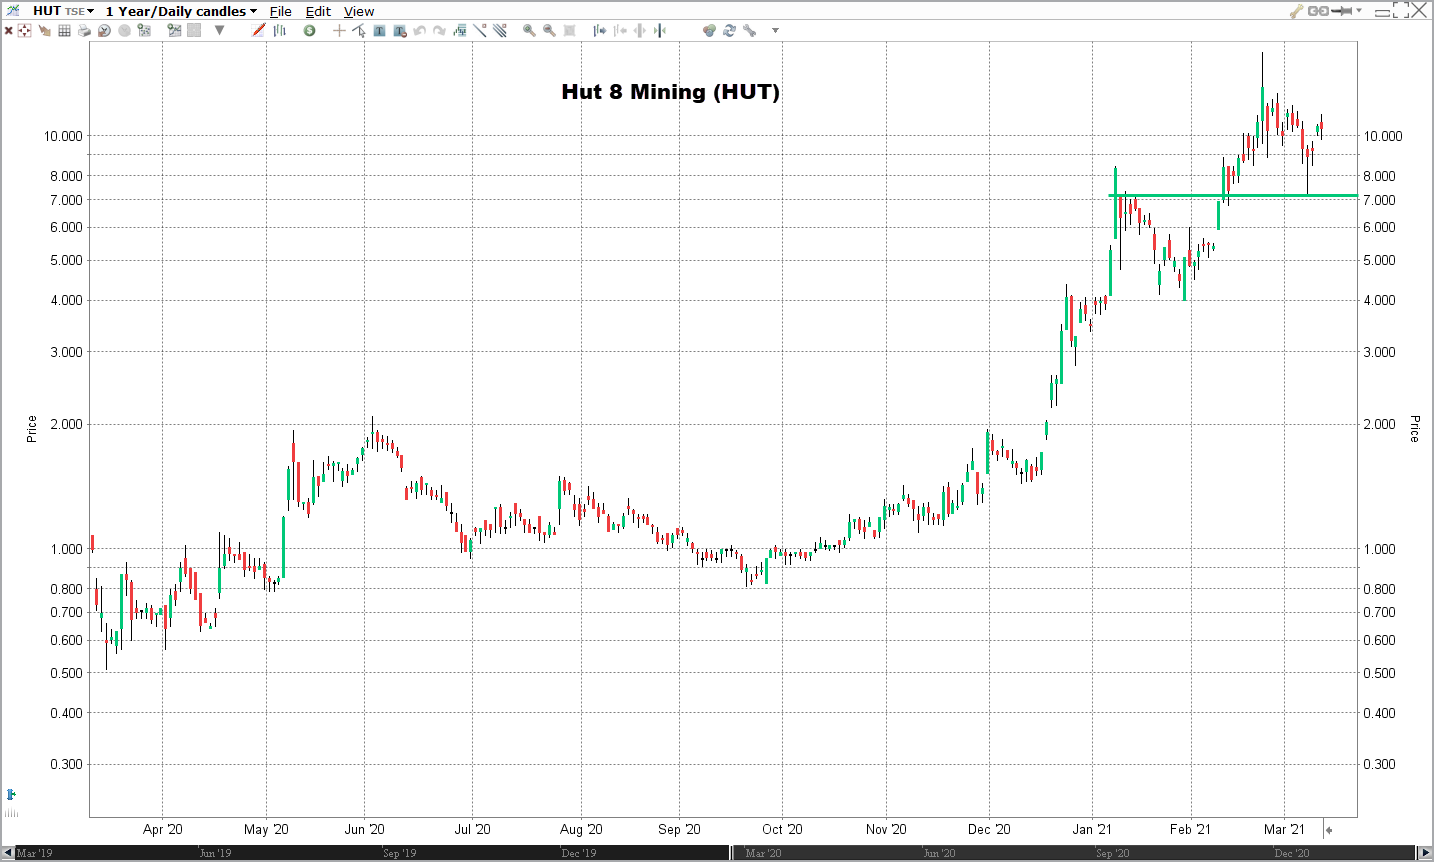This screenshot has height=862, width=1434.
Task: Click the compress bars to center icon
Action: tap(659, 31)
